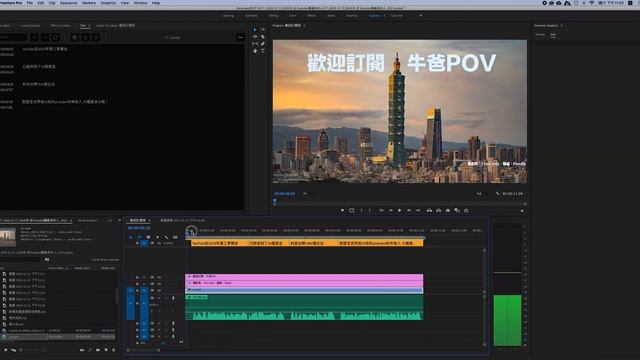Toggle insert sequences as nests button
The height and width of the screenshot is (360, 640).
pyautogui.click(x=131, y=237)
